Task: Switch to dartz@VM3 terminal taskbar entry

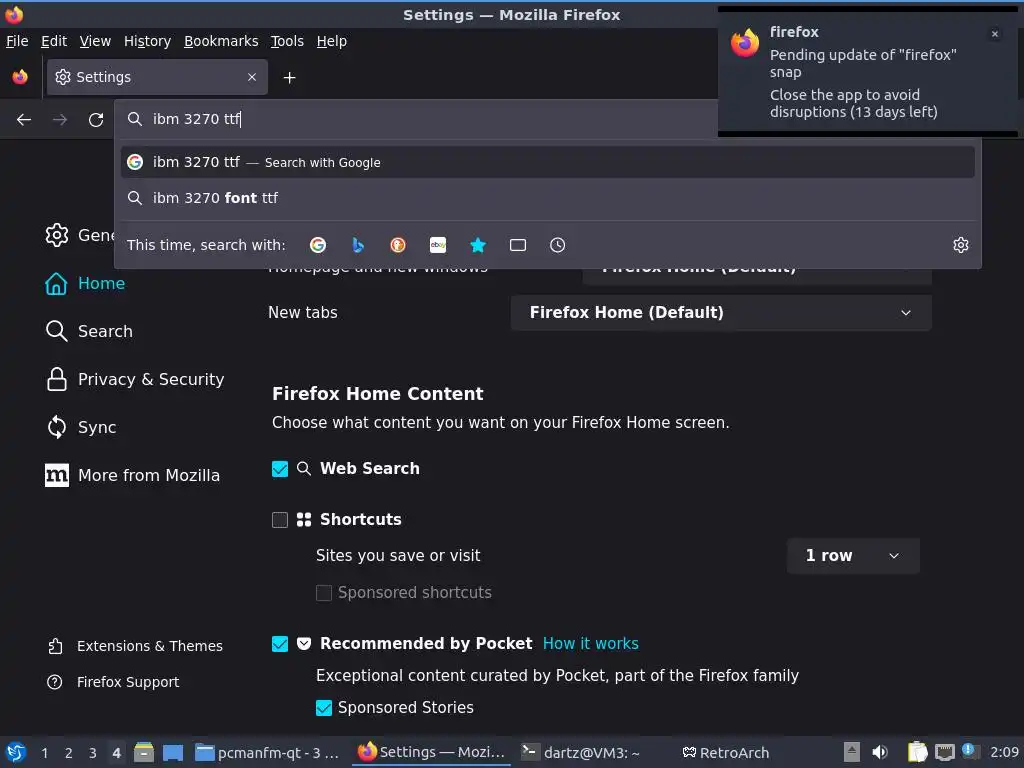Action: pyautogui.click(x=581, y=753)
